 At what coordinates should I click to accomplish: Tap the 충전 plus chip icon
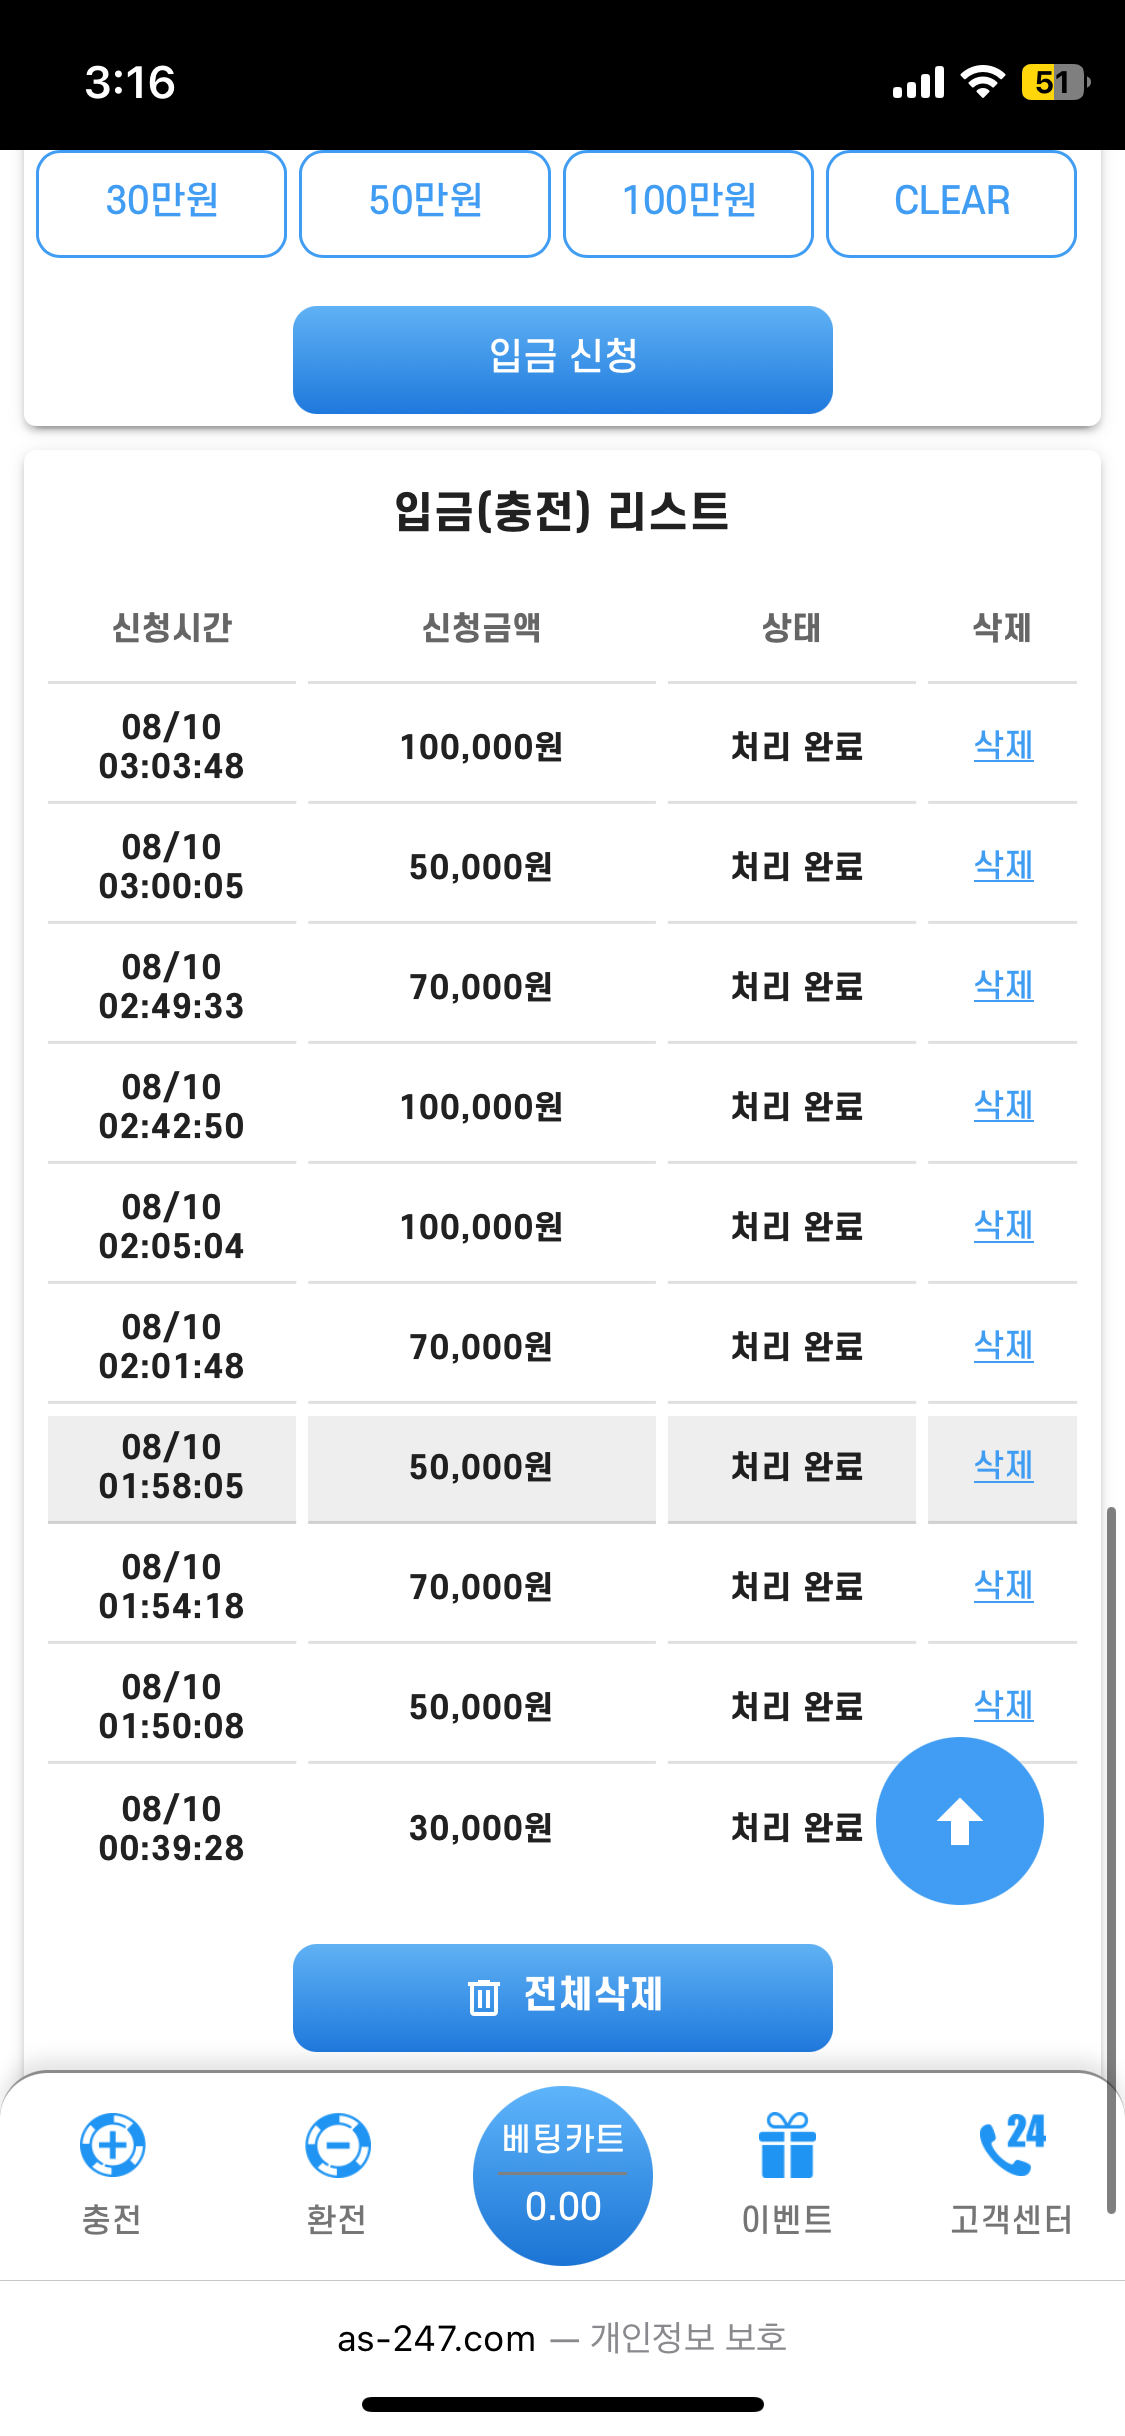tap(112, 2144)
